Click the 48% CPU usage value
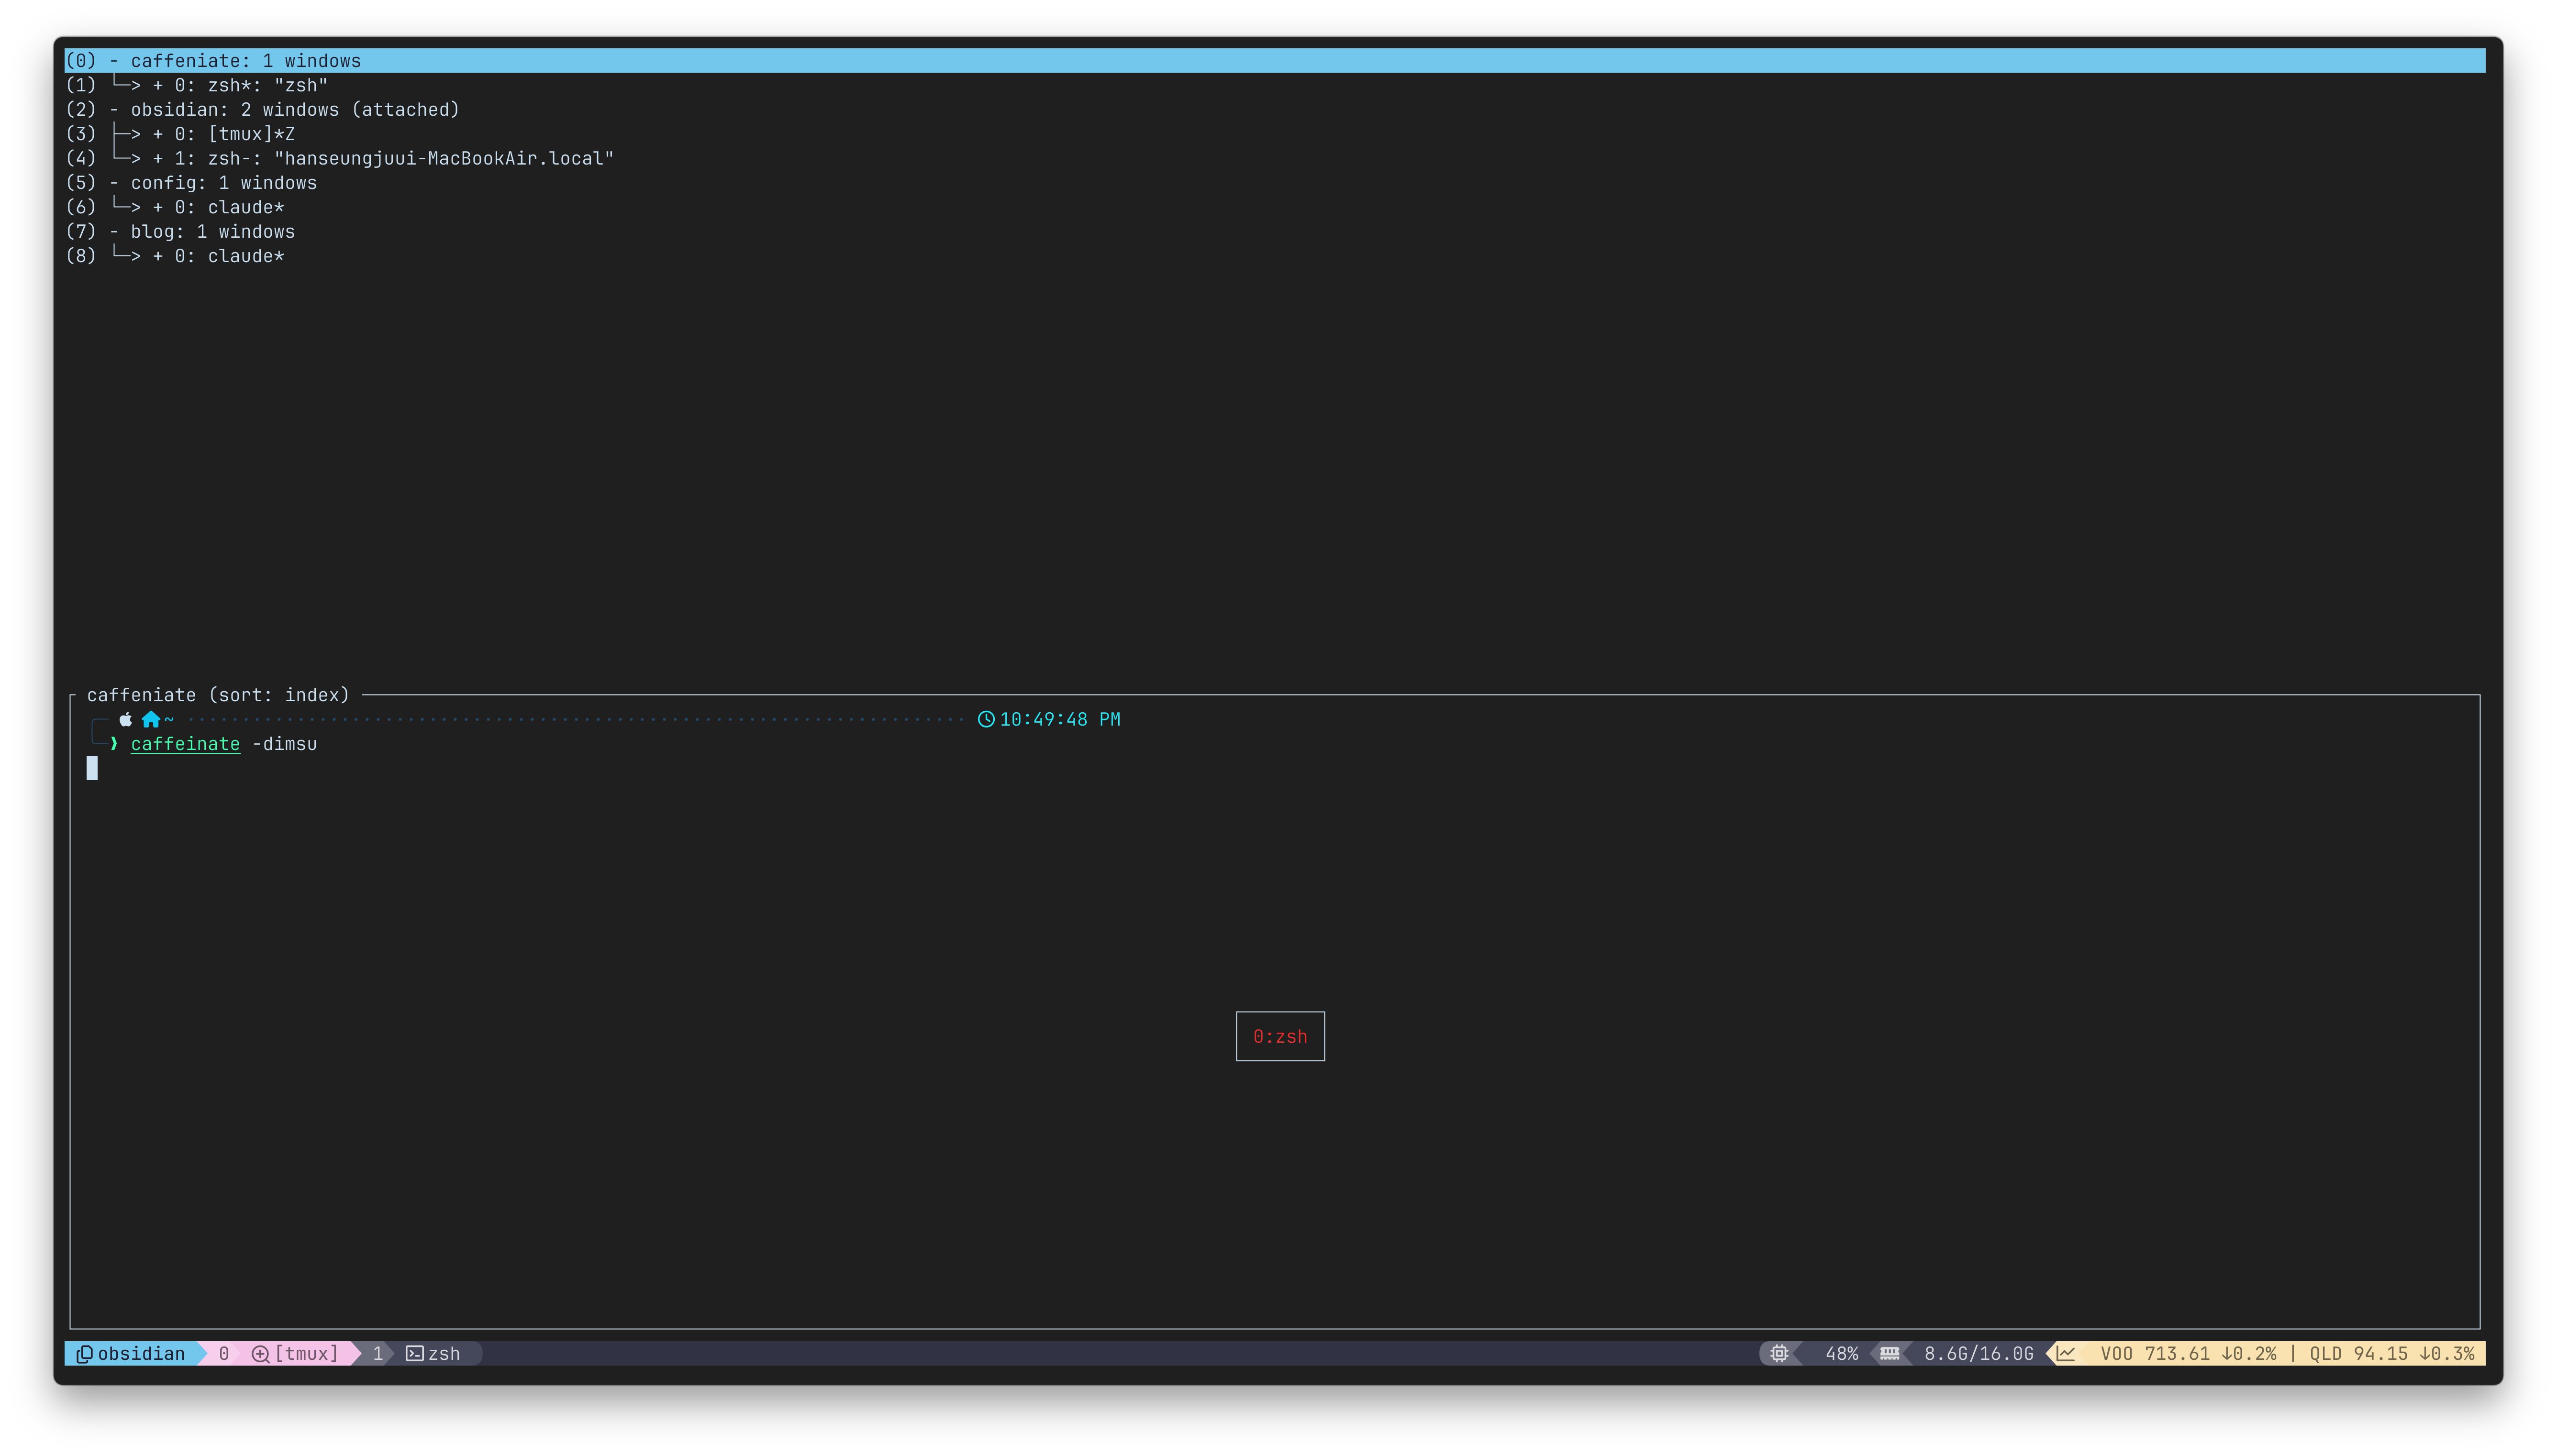This screenshot has height=1456, width=2557. [1841, 1353]
